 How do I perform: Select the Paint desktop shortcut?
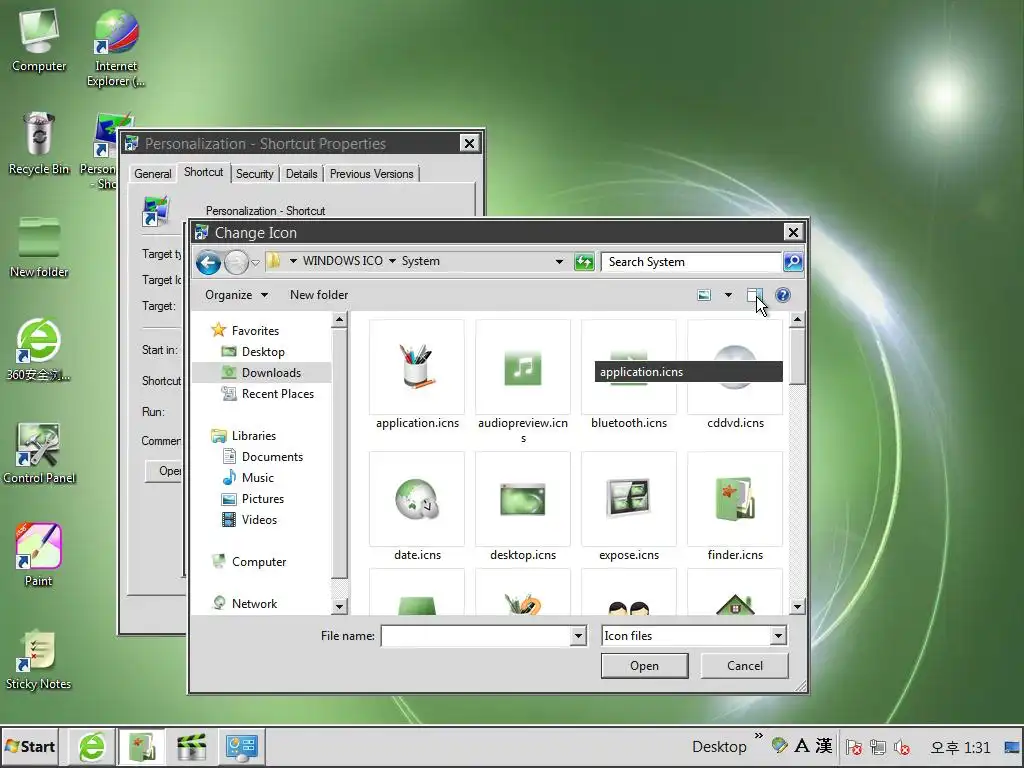[38, 554]
